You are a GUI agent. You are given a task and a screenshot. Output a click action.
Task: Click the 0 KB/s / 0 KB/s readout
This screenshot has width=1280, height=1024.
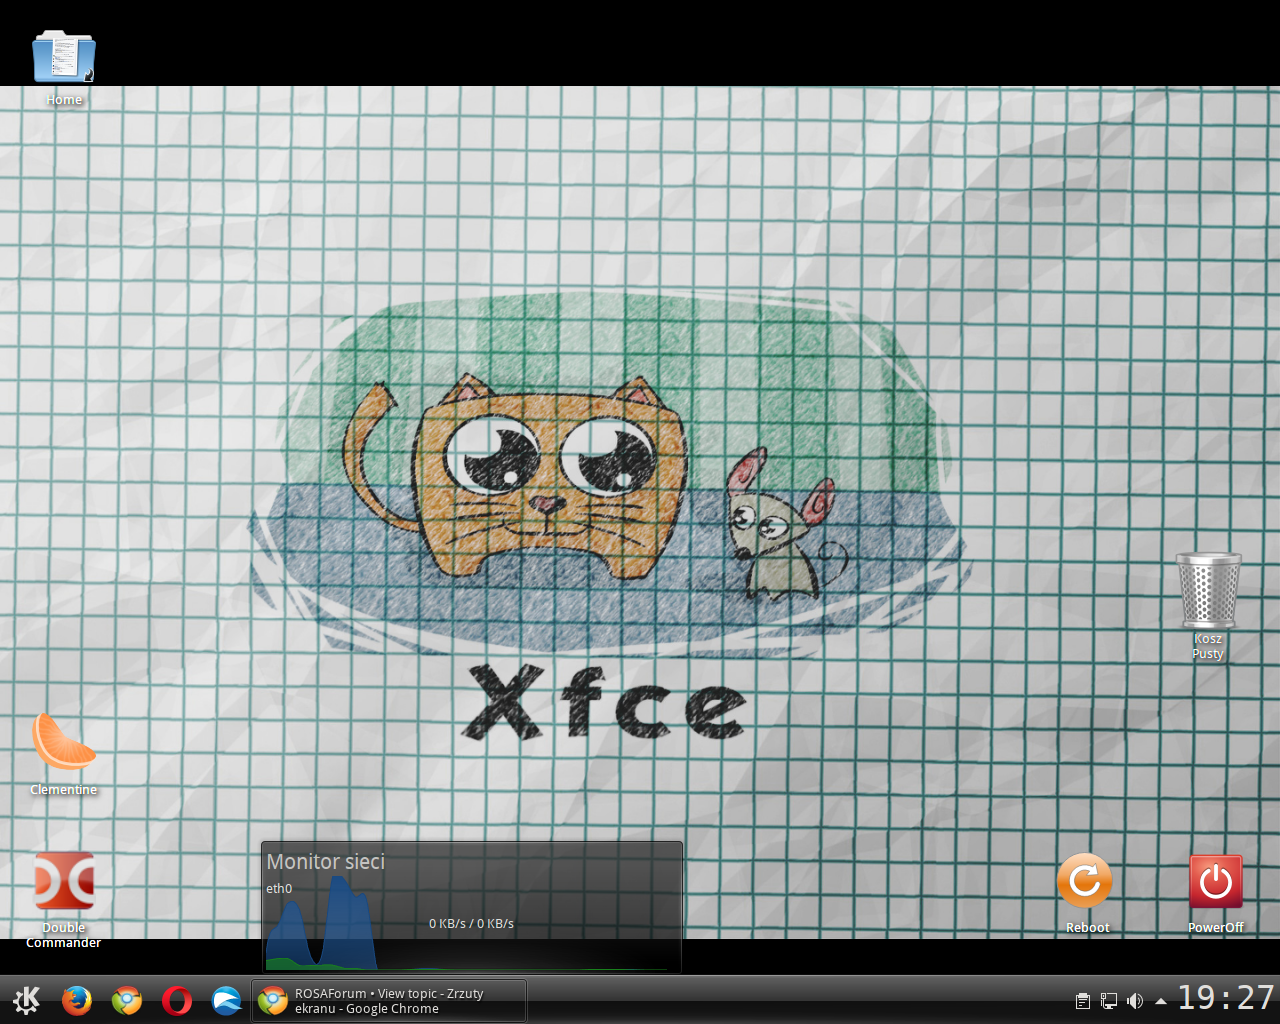(x=471, y=923)
